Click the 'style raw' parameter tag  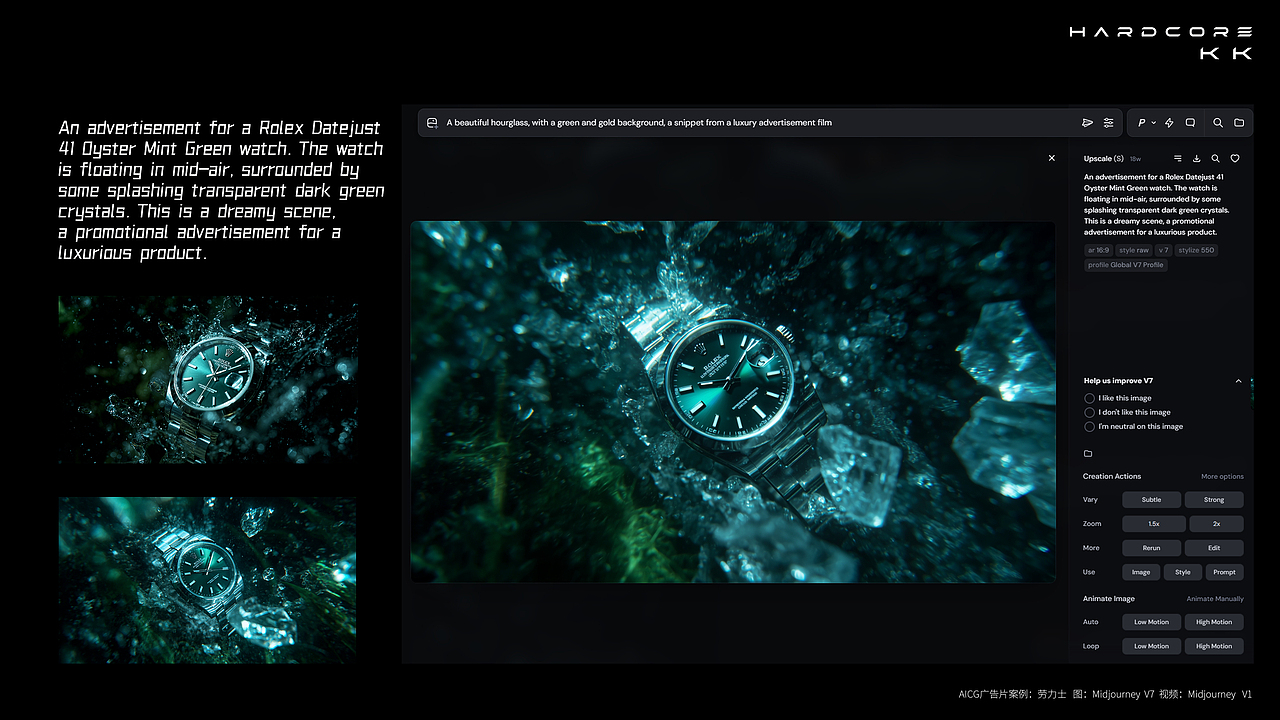[x=1134, y=250]
